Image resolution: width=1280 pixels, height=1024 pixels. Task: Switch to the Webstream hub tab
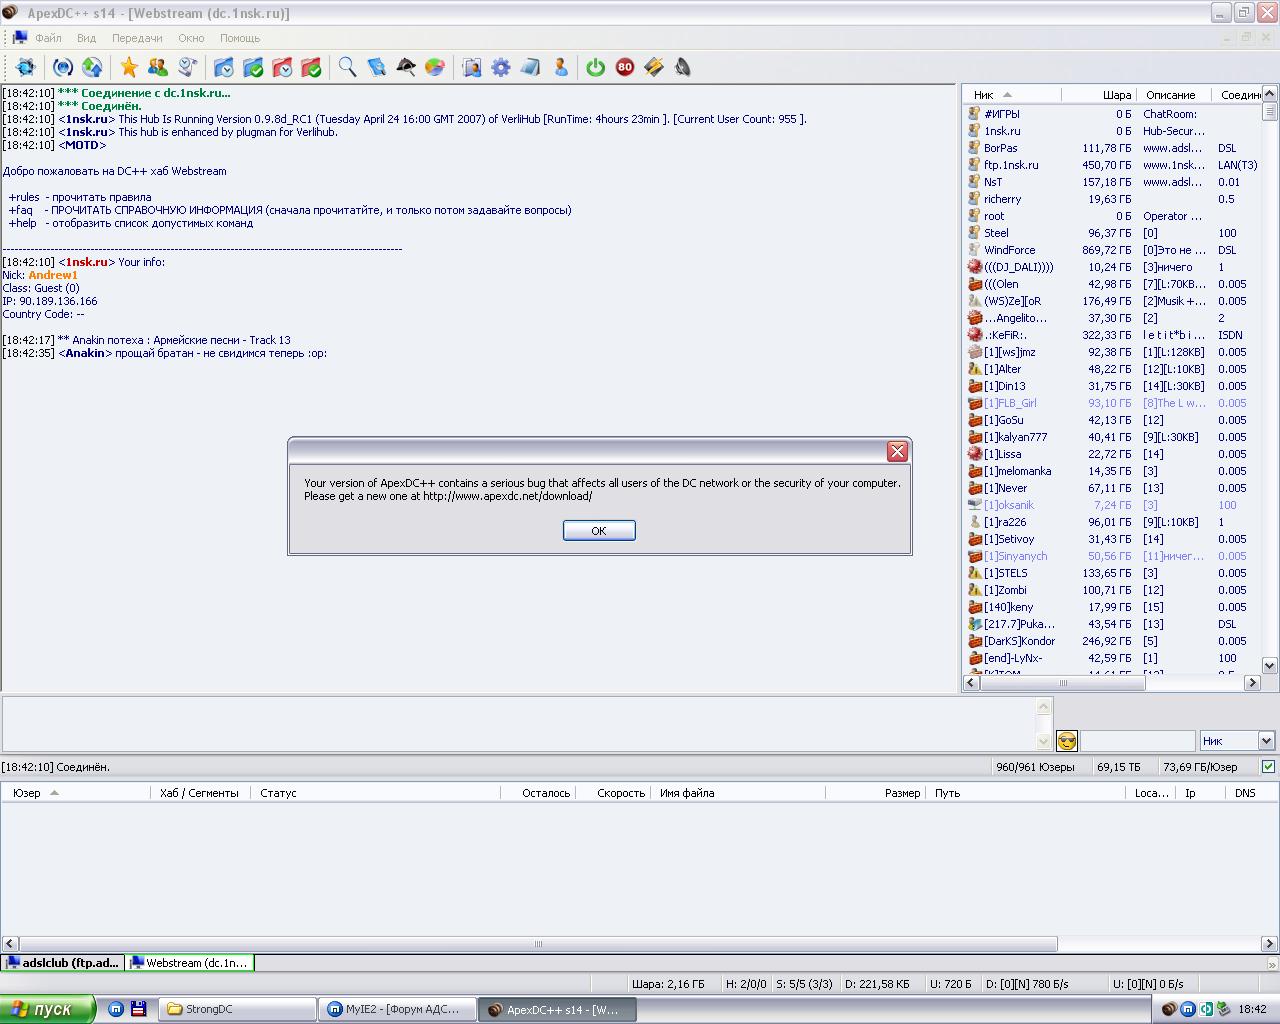(189, 963)
